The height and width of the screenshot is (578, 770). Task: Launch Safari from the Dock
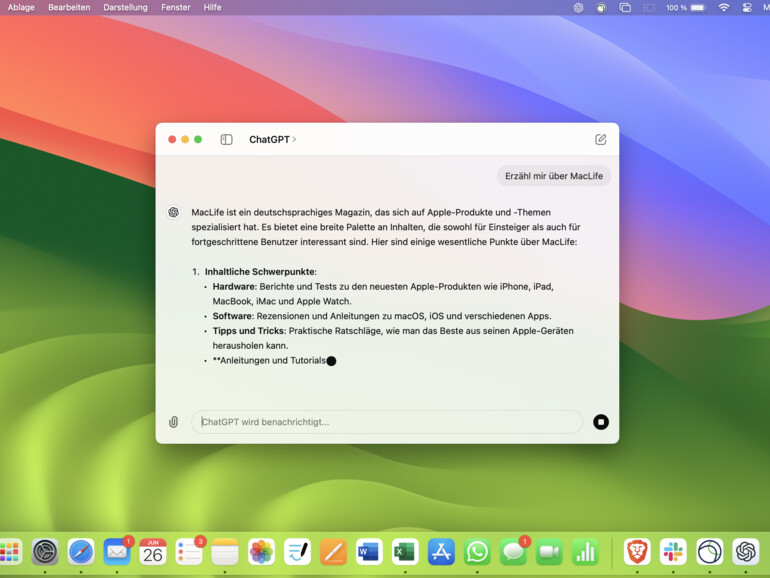click(x=81, y=551)
